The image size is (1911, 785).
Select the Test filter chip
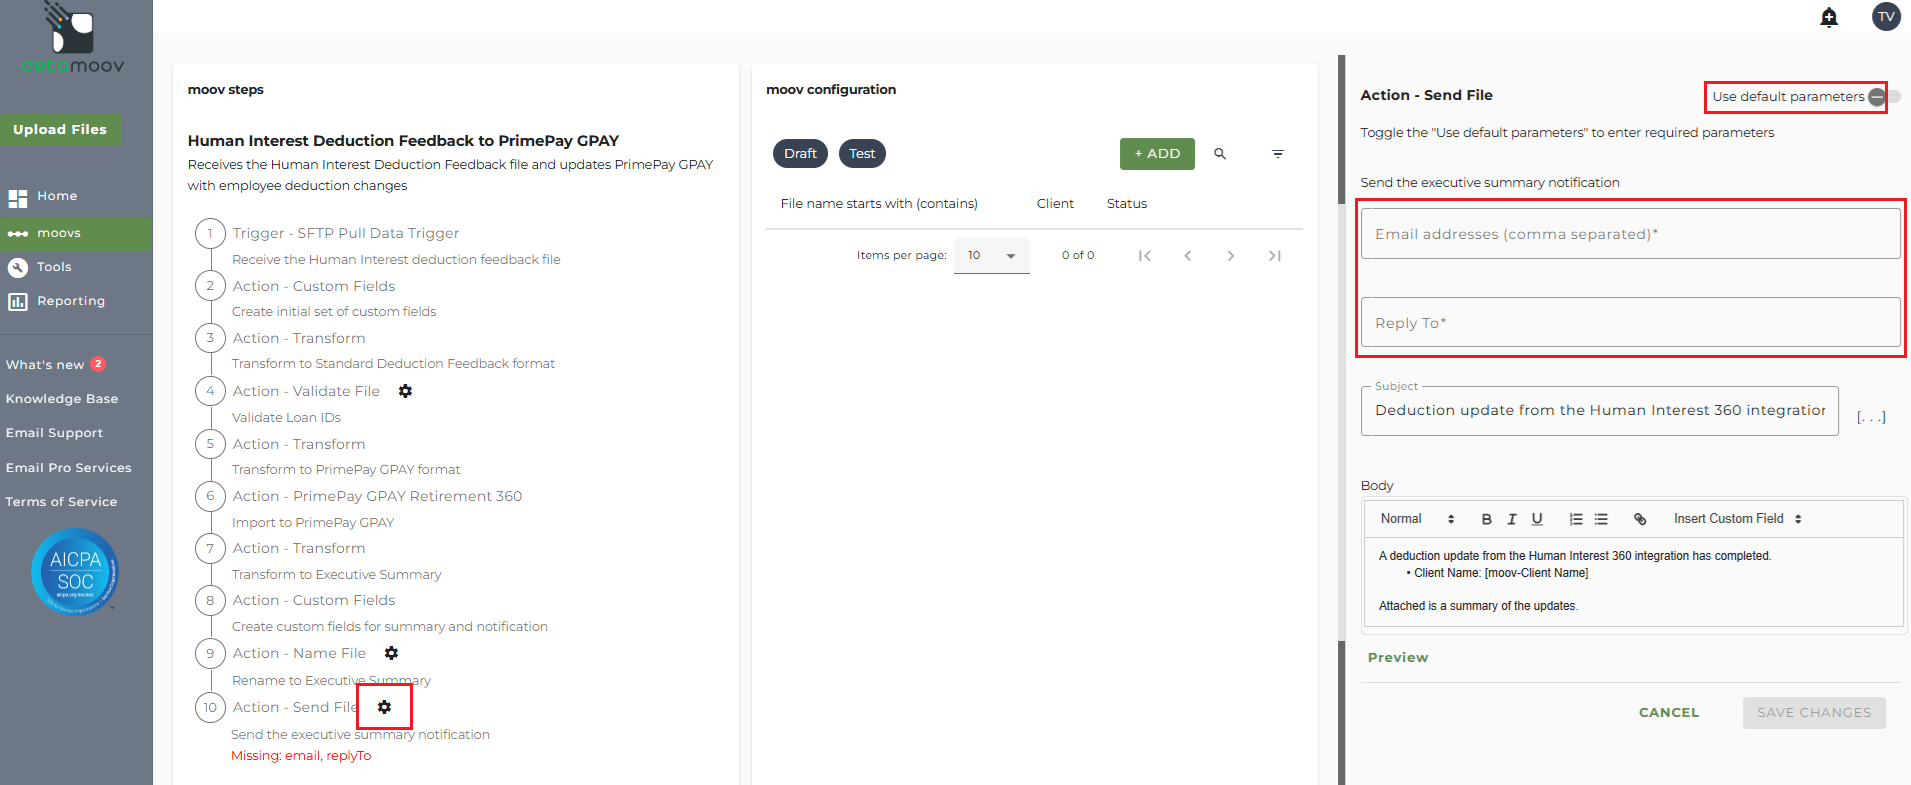tap(862, 154)
